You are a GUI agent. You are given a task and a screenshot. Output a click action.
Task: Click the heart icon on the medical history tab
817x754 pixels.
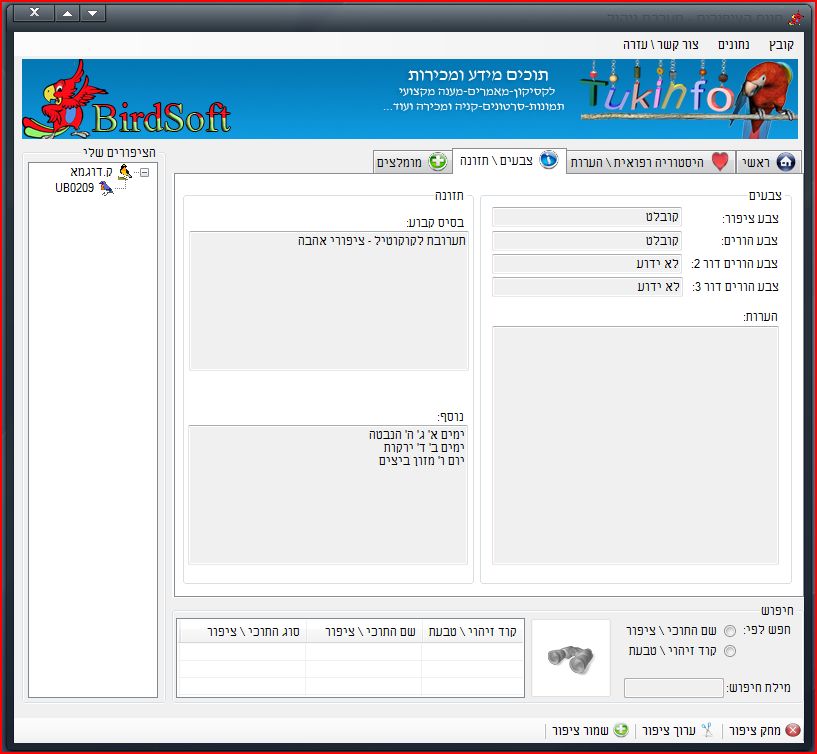pos(720,162)
